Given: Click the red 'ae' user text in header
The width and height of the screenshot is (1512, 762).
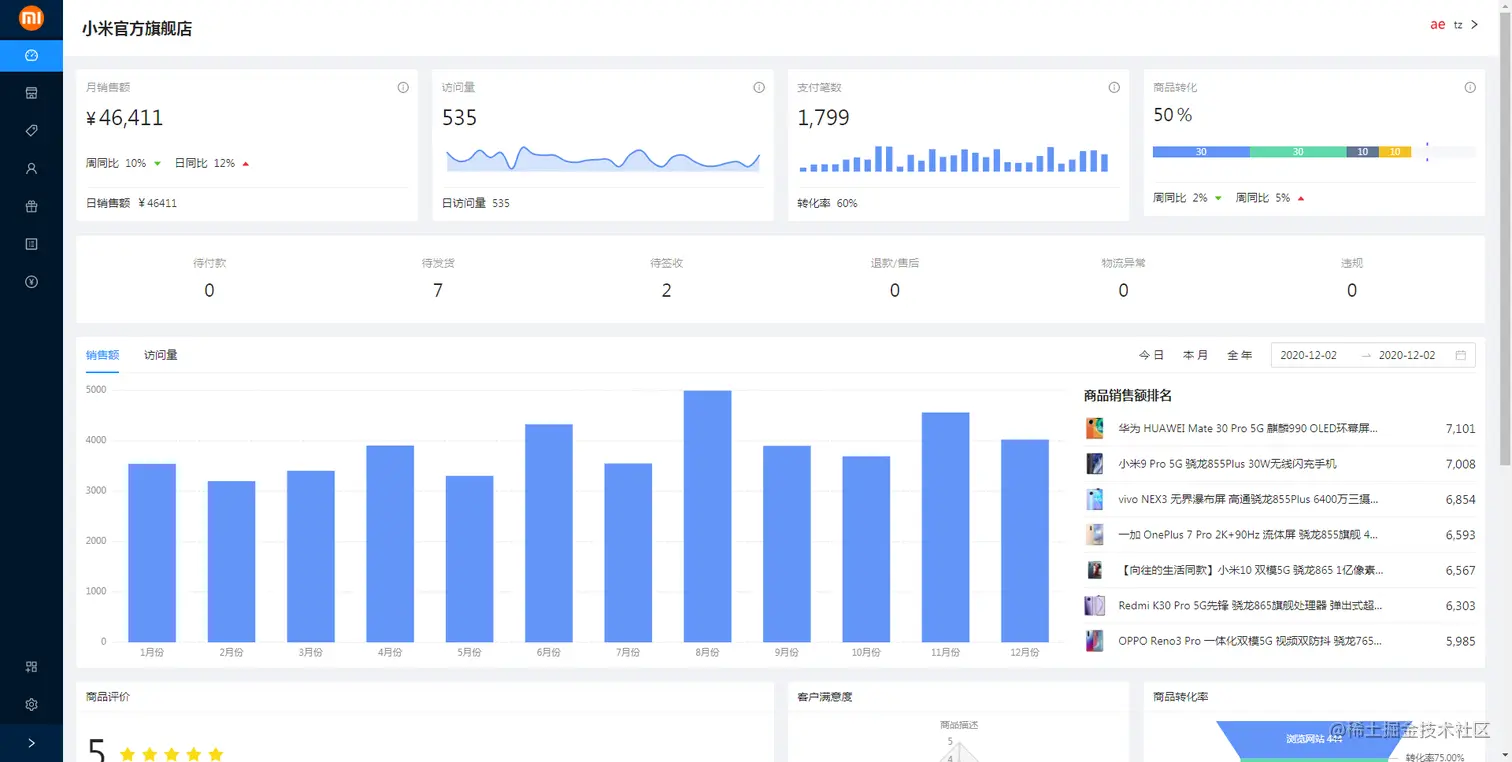Looking at the screenshot, I should pos(1437,25).
